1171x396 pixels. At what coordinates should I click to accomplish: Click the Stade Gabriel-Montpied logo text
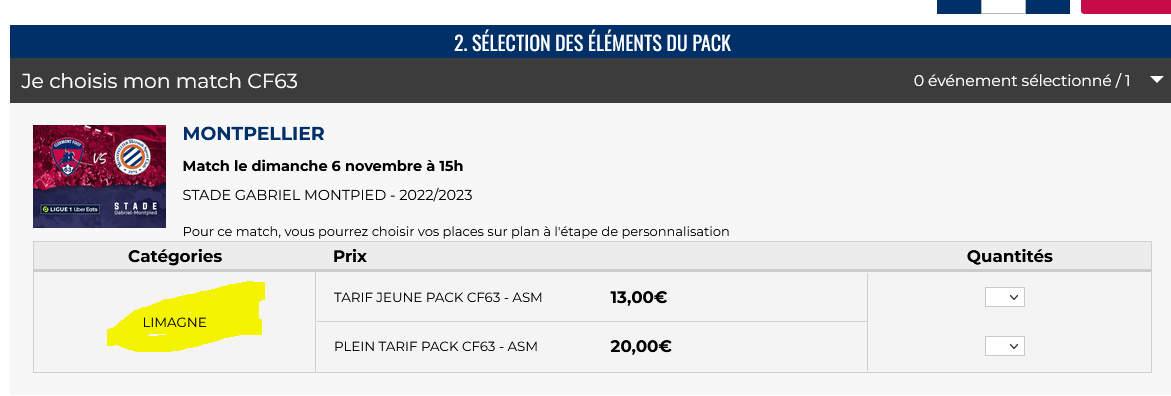point(136,208)
